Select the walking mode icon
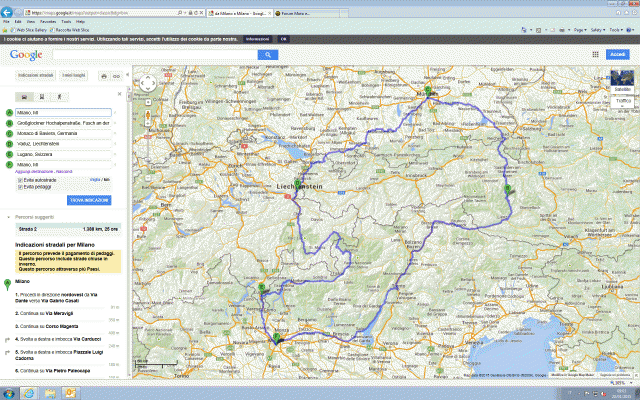 (58, 97)
